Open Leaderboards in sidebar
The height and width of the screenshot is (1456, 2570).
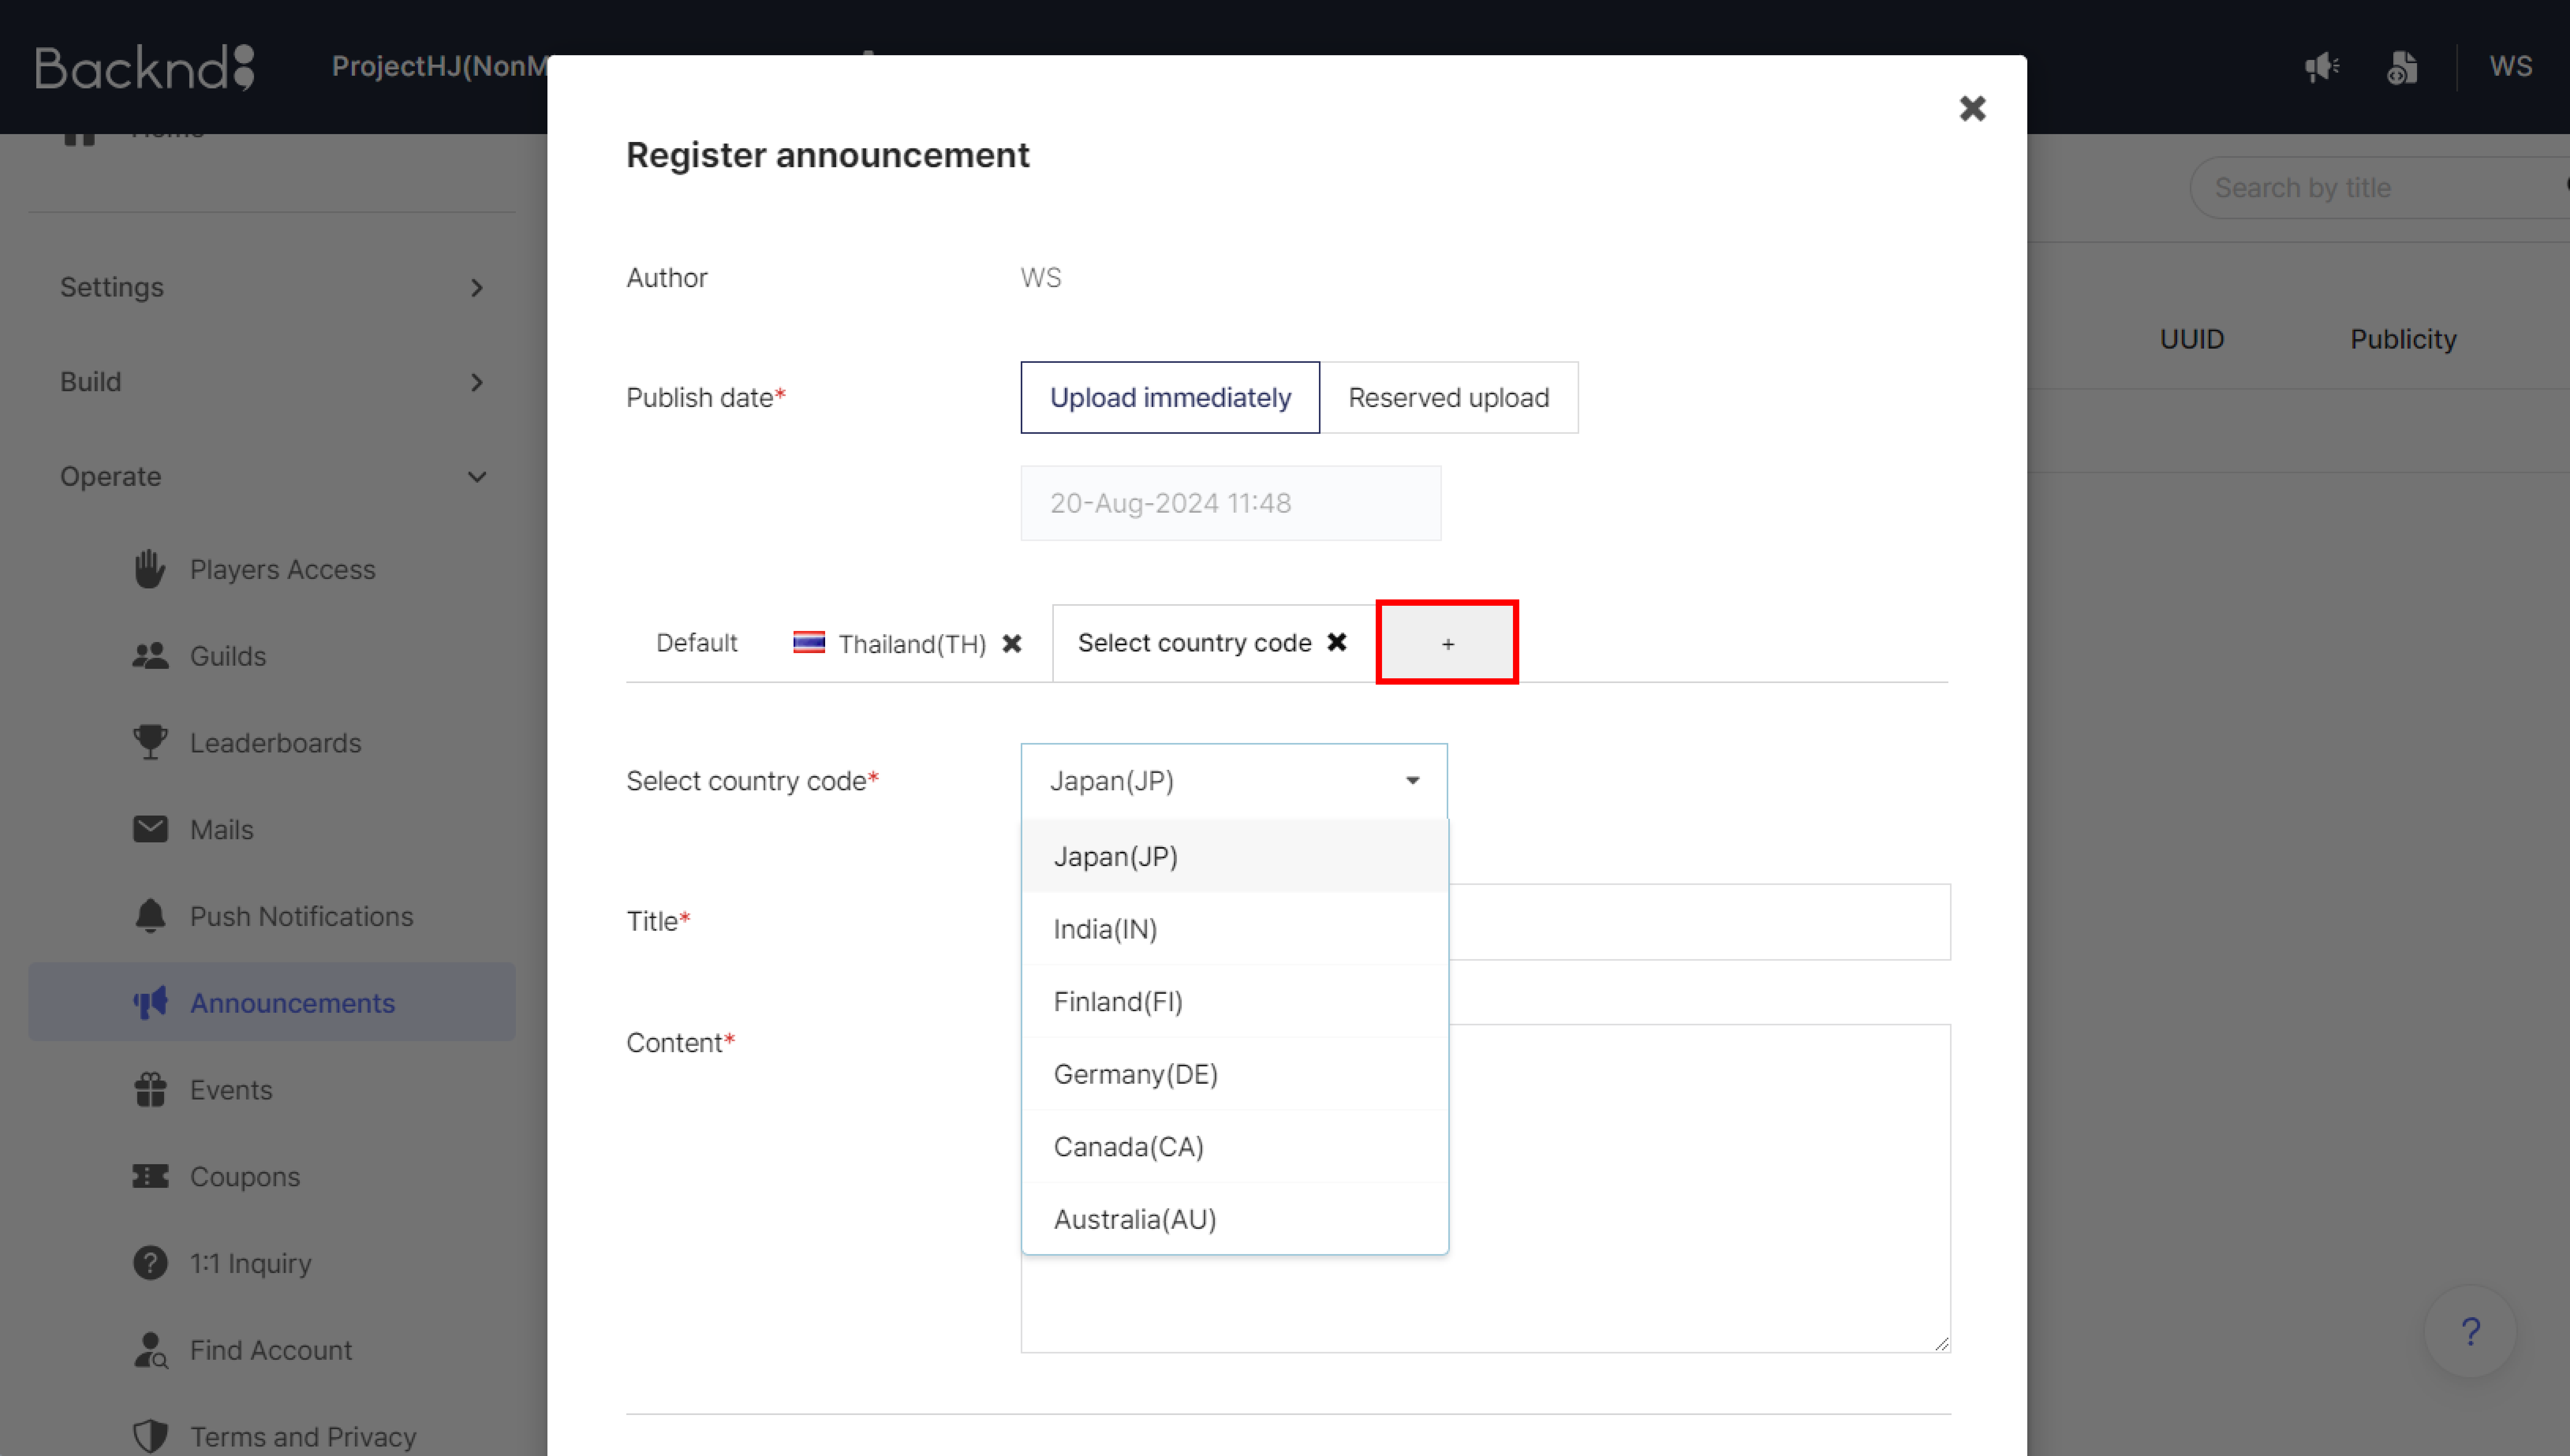pos(272,742)
